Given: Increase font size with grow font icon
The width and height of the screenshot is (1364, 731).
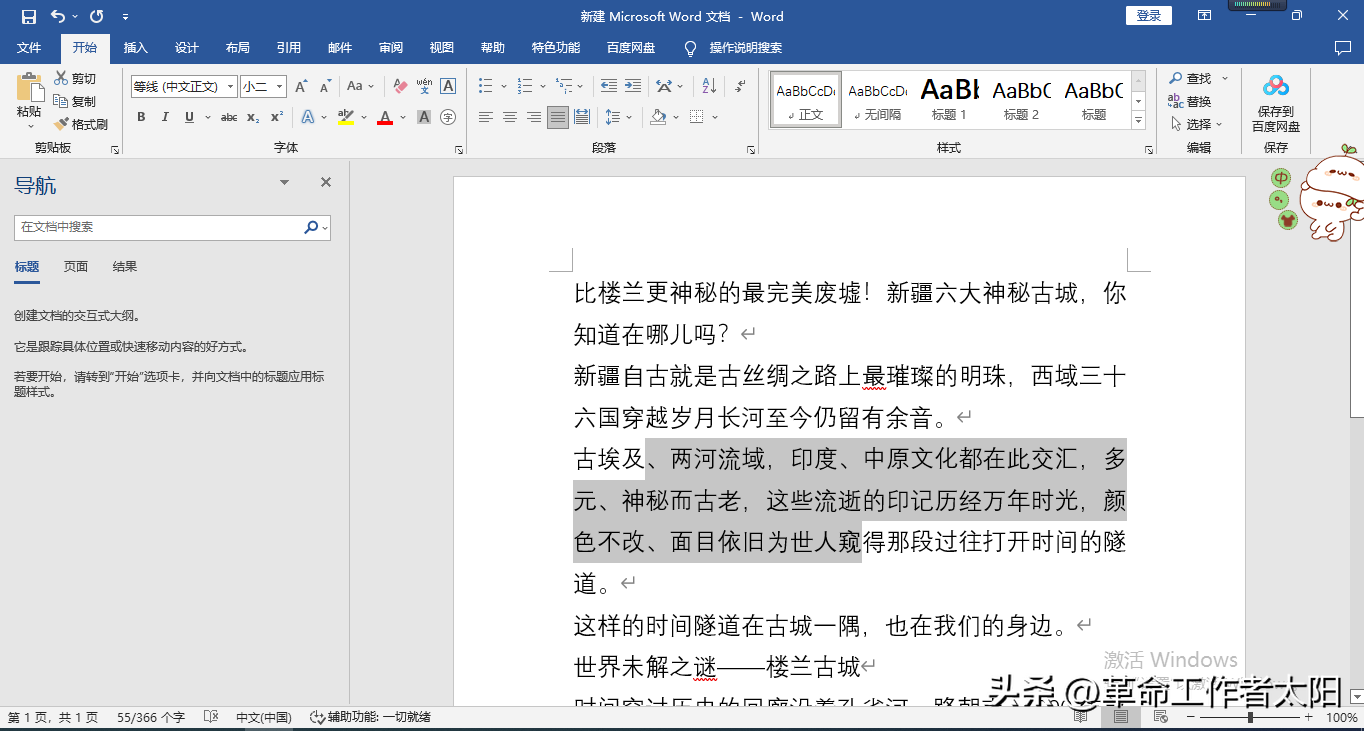Looking at the screenshot, I should (301, 87).
